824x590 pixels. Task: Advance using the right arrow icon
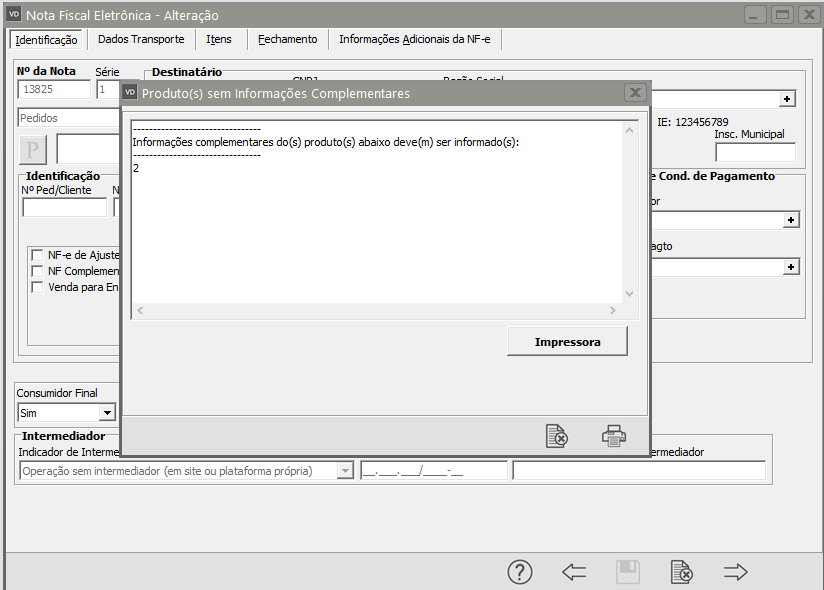[x=736, y=572]
